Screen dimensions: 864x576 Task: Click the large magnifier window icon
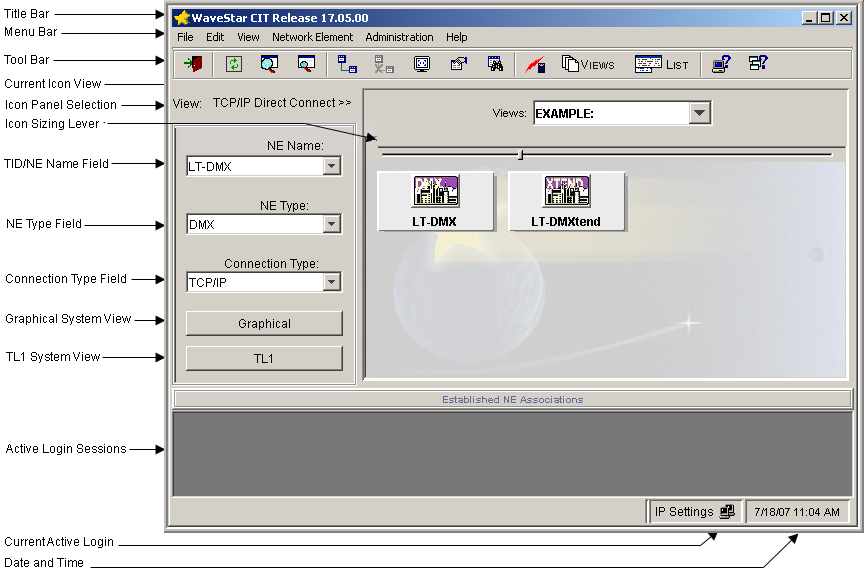(269, 64)
